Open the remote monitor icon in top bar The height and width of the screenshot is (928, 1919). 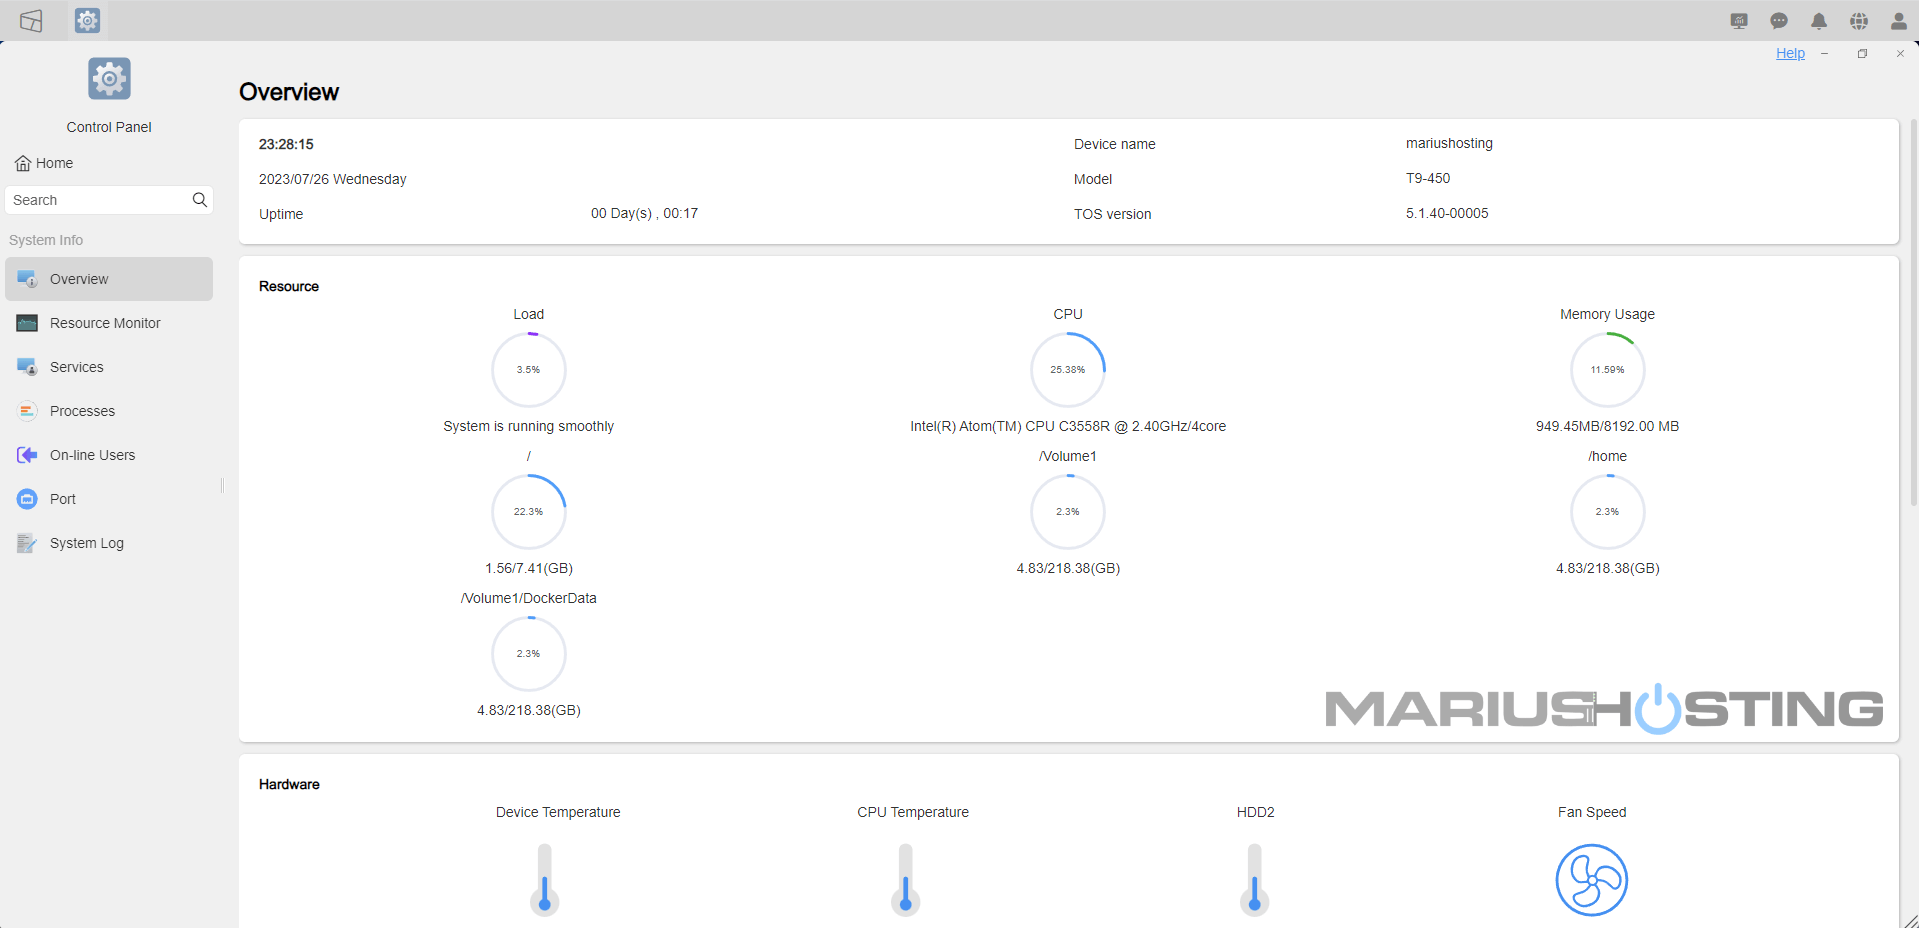1739,21
